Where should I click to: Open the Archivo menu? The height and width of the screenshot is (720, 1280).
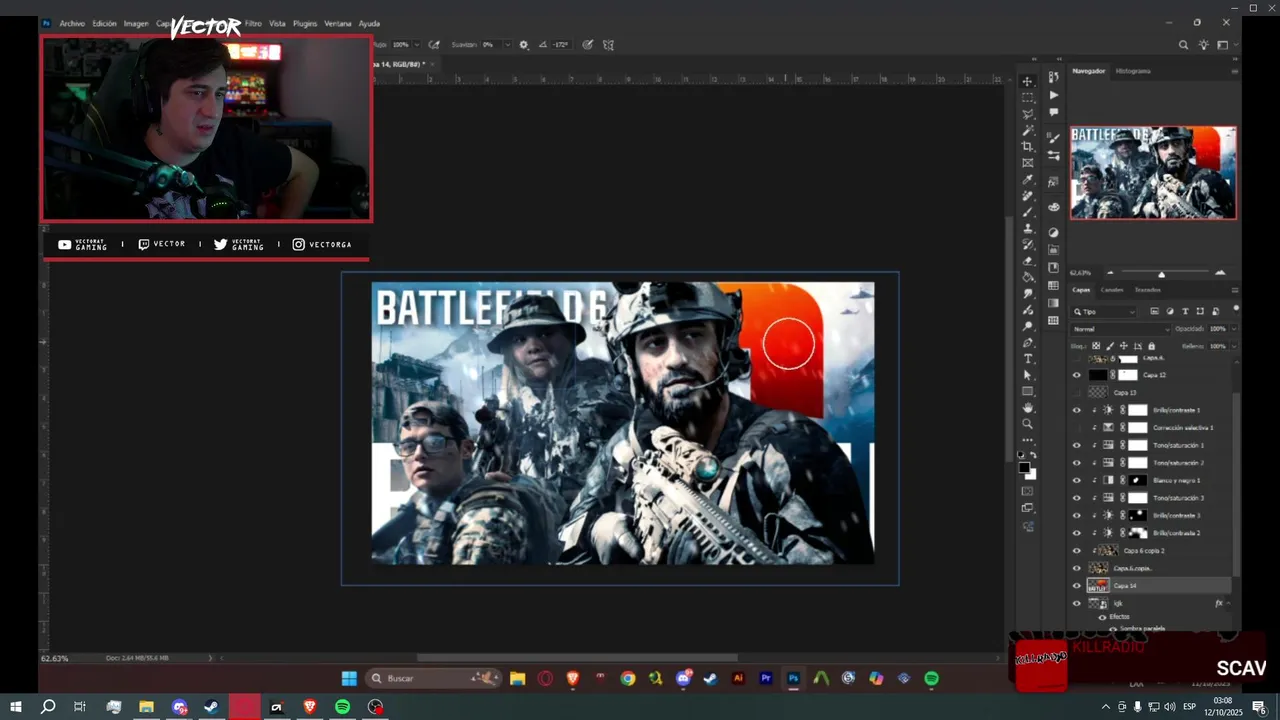72,23
